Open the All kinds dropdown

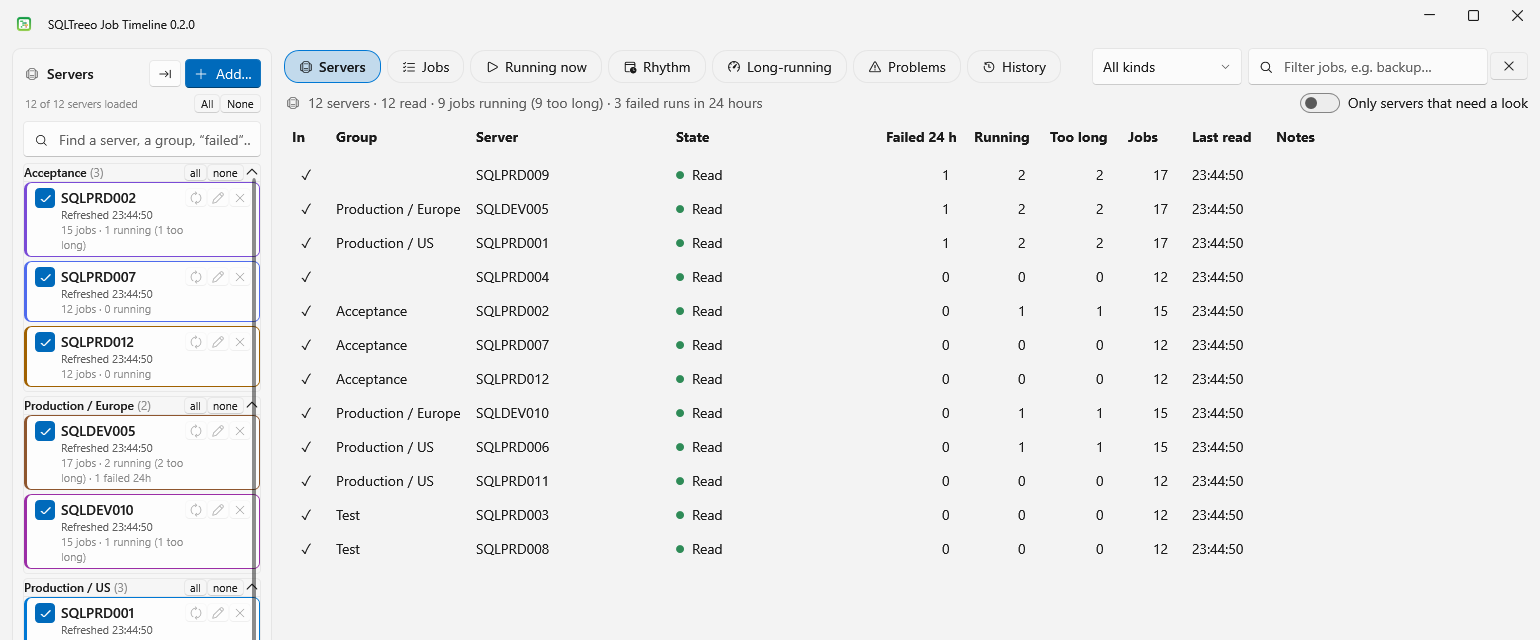(1166, 67)
